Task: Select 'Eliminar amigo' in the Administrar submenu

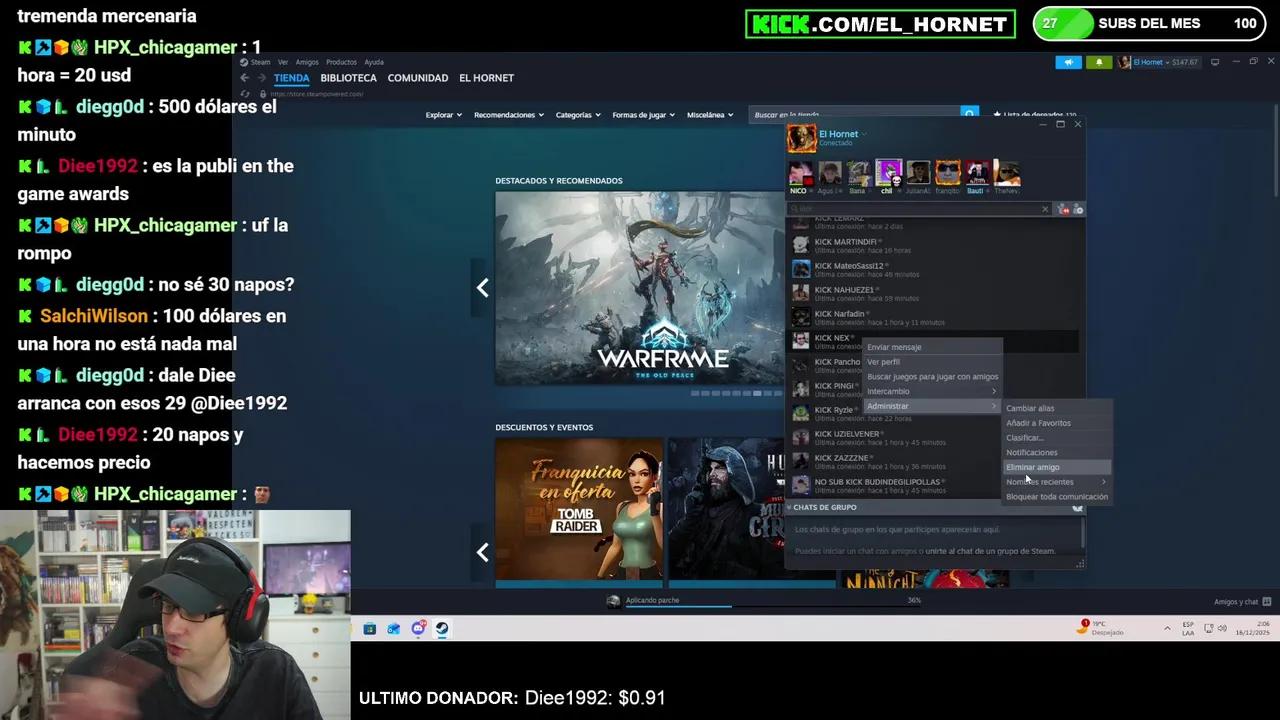Action: 1057,467
